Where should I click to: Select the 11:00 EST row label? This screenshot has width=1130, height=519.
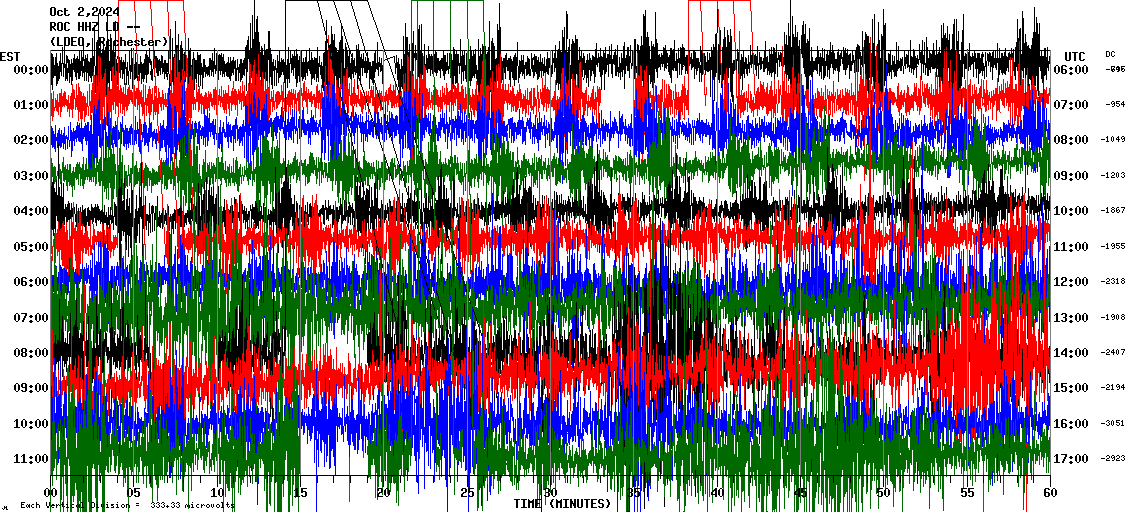click(31, 459)
